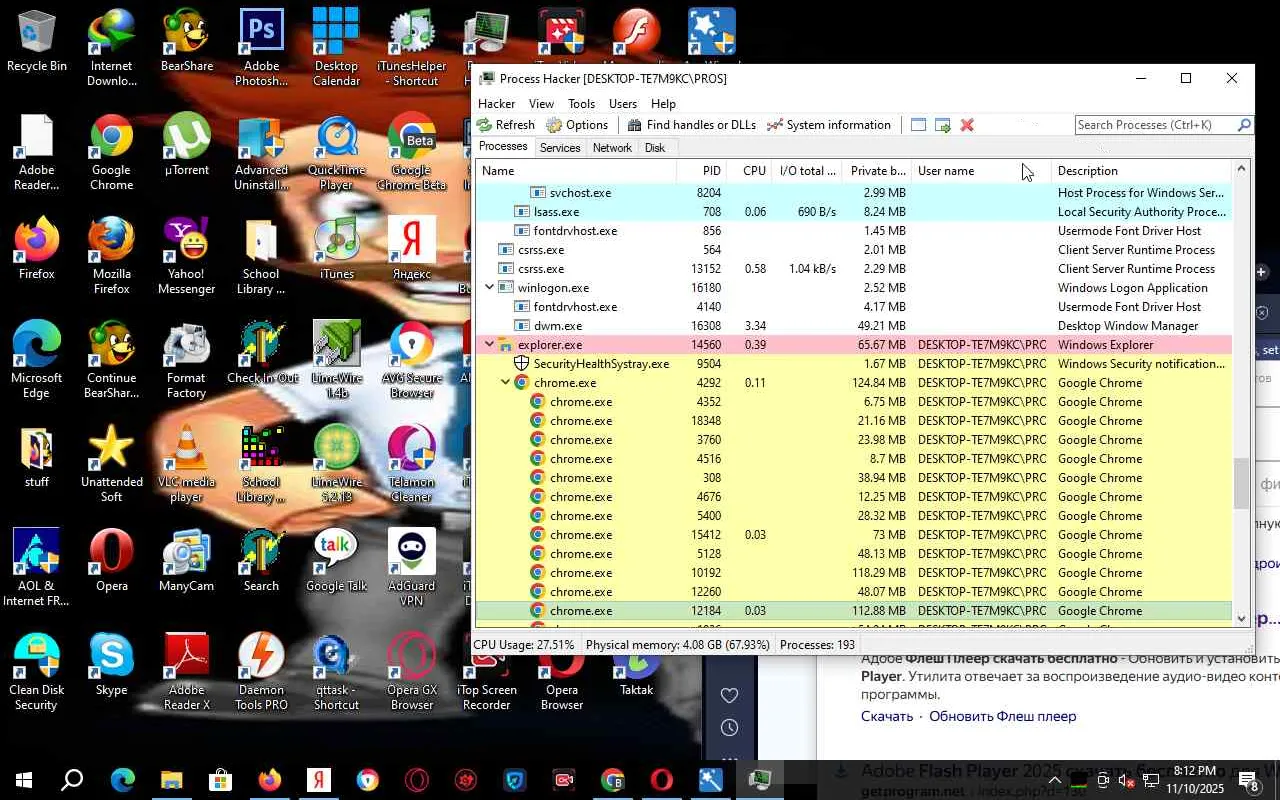This screenshot has width=1280, height=800.
Task: Open the Microsoft Store taskbar icon
Action: 221,780
